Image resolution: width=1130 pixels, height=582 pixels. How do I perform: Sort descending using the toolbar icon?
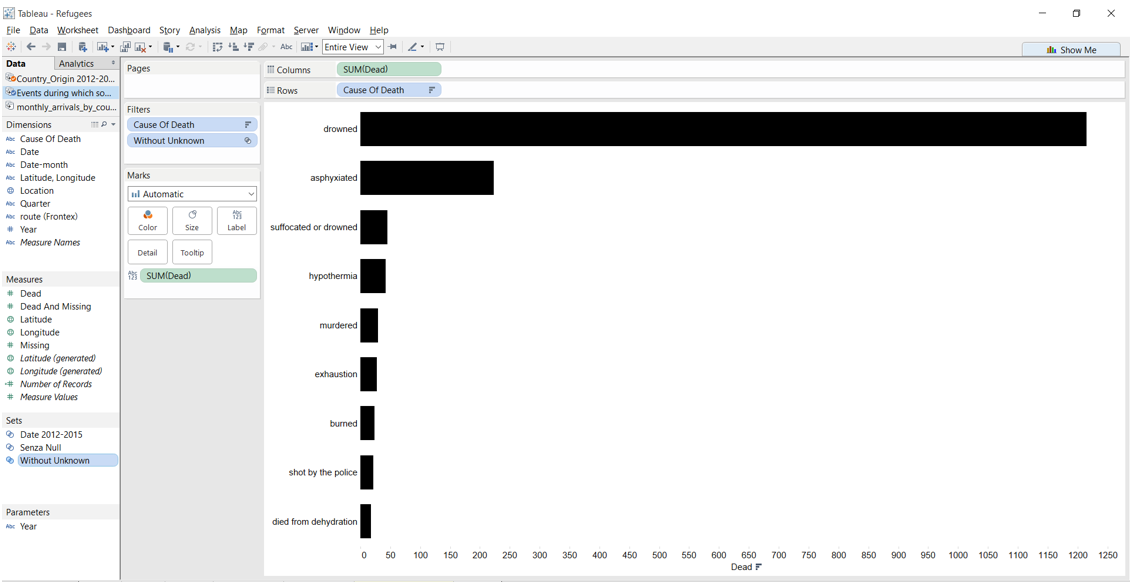coord(249,47)
